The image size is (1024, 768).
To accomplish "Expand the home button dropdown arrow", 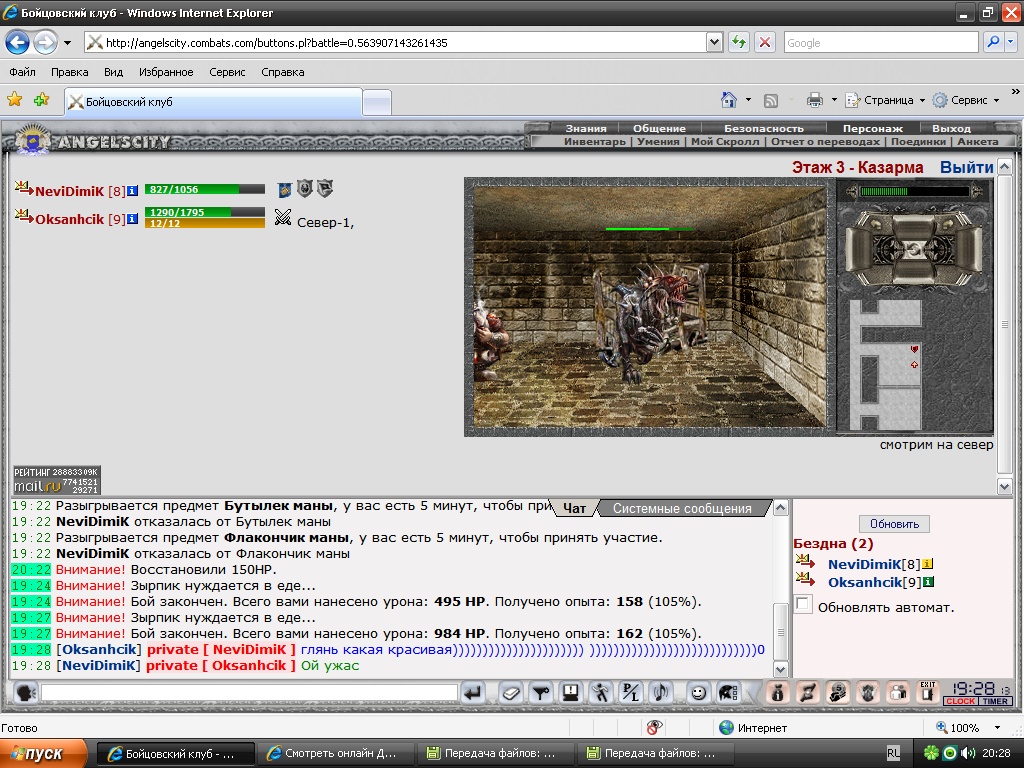I will [x=748, y=100].
